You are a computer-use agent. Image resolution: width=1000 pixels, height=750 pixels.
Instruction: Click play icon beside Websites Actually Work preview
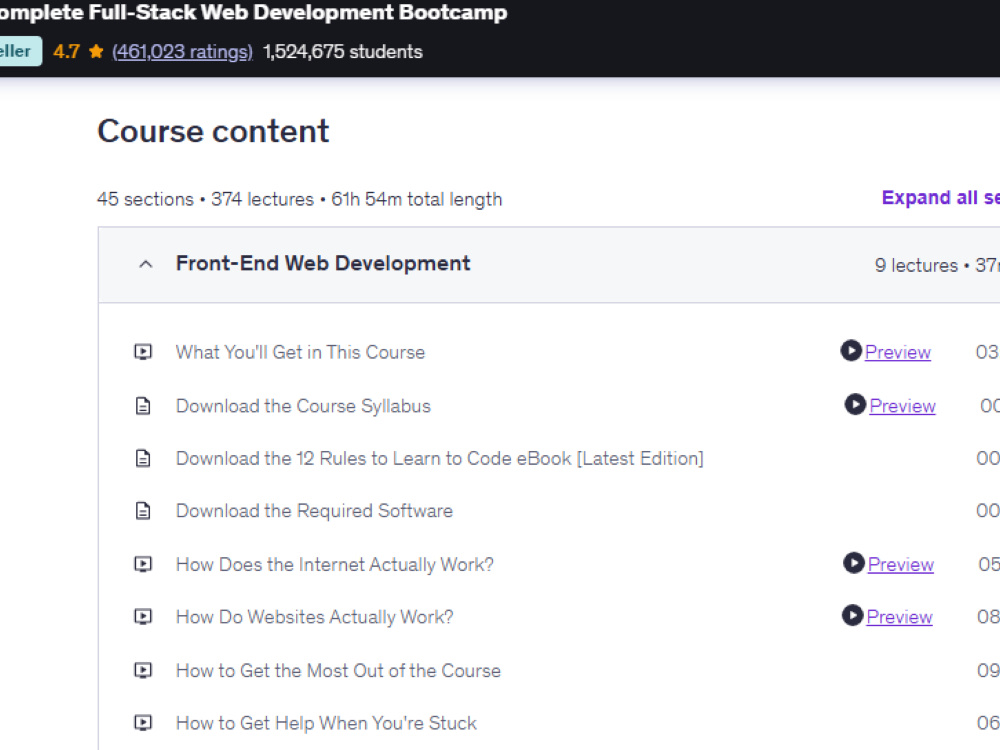(x=853, y=615)
